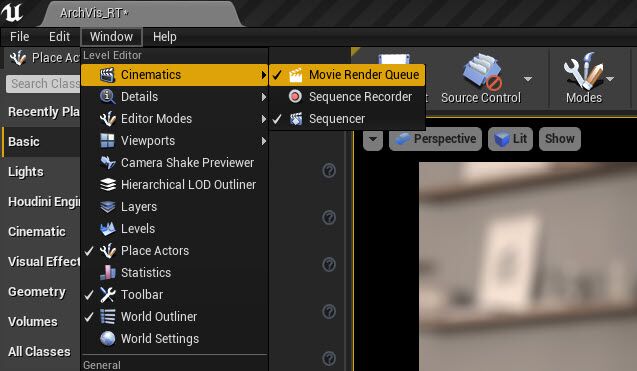Screen dimensions: 637x371
Task: Uncheck the Place Actors checkmark
Action: pos(89,251)
